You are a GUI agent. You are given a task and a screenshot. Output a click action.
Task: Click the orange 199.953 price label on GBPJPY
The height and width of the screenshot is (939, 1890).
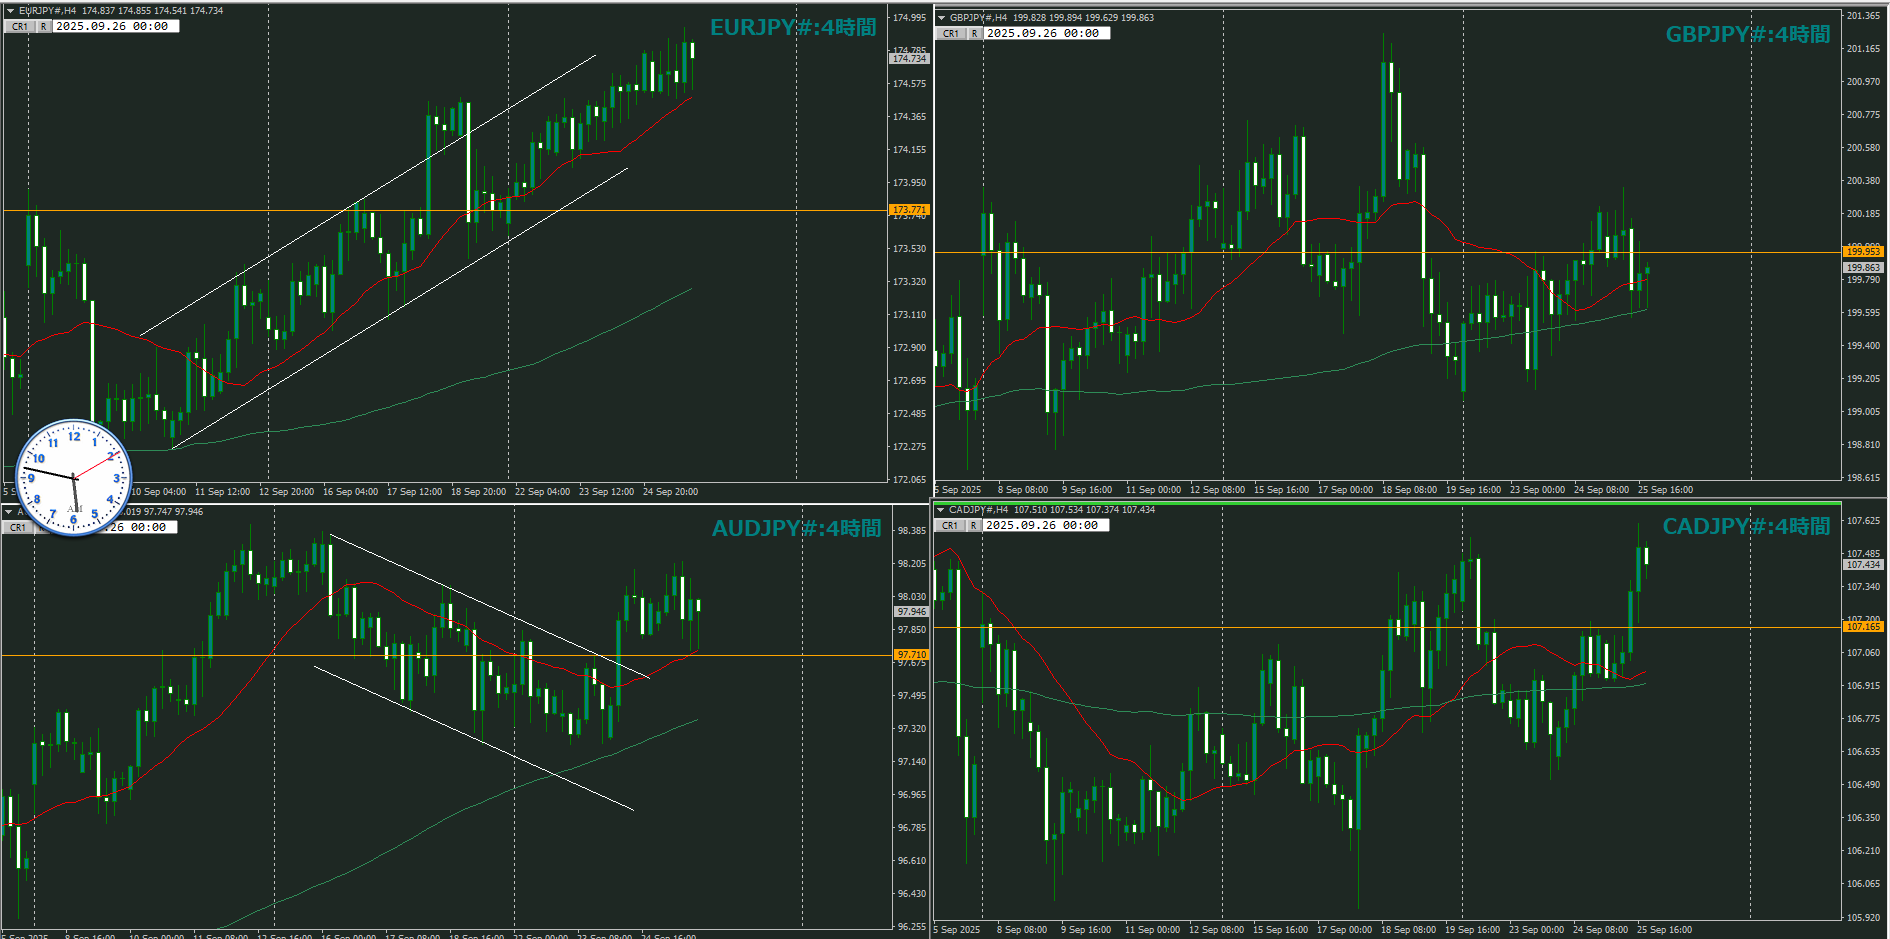click(x=1863, y=252)
